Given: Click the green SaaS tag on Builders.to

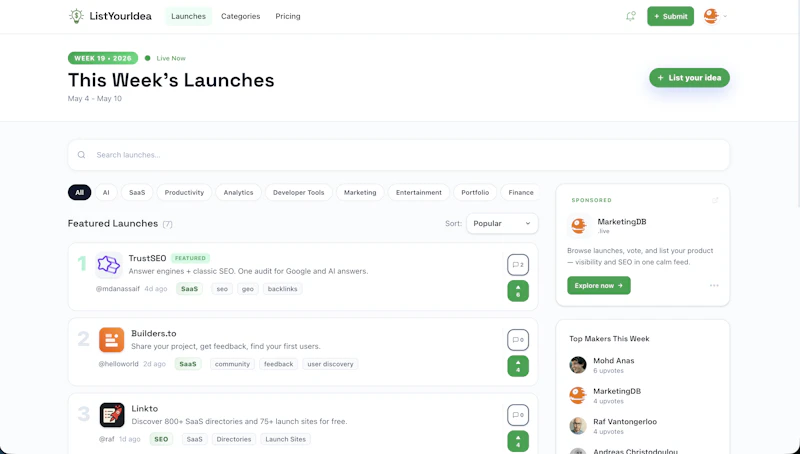Looking at the screenshot, I should (188, 364).
